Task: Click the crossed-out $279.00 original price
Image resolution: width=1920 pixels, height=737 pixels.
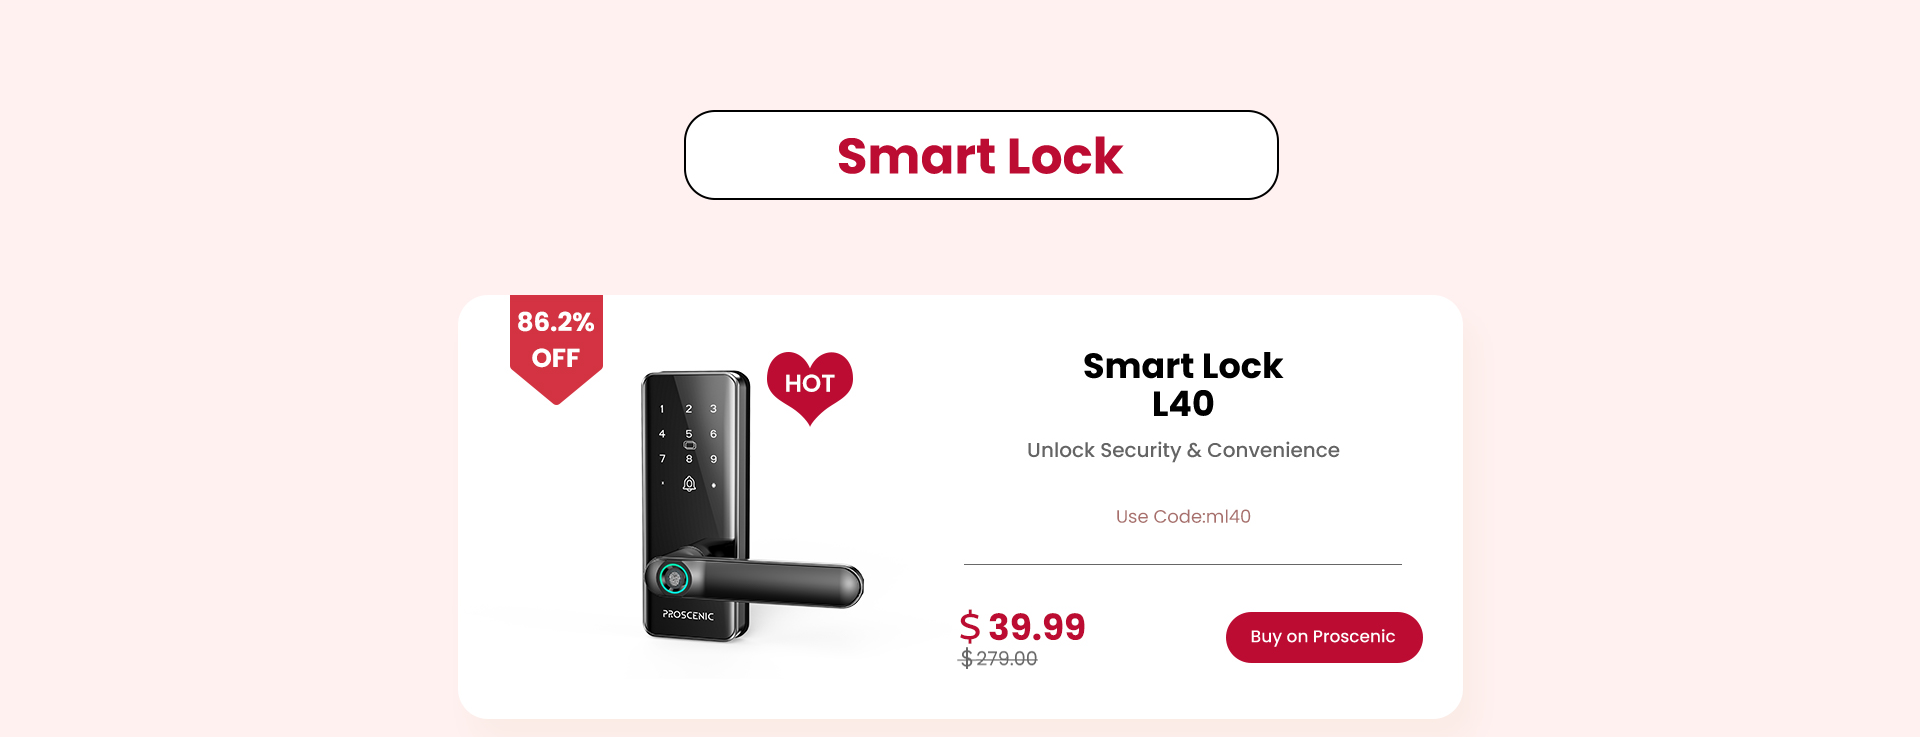Action: [998, 659]
